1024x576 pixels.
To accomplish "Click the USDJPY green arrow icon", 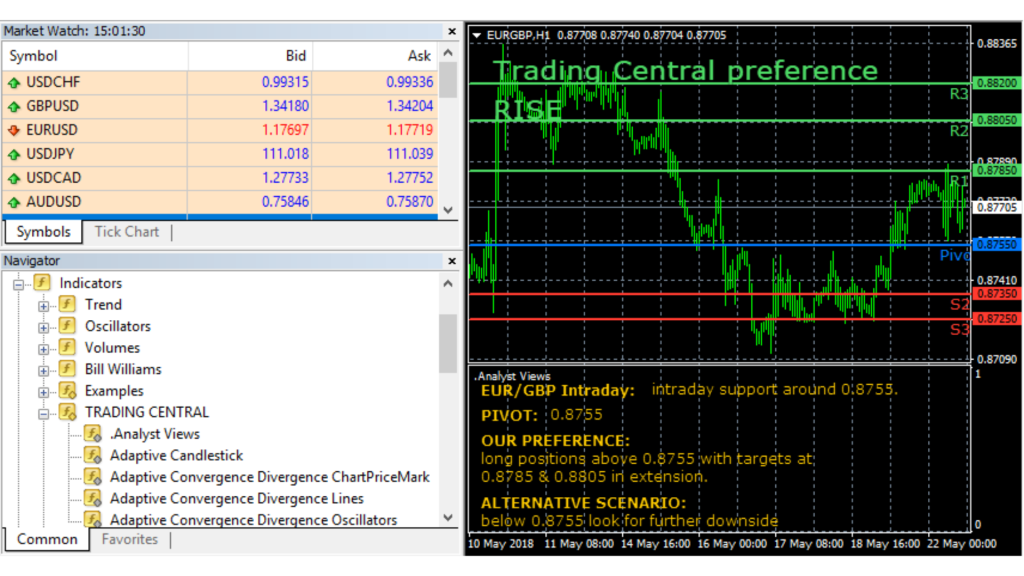I will [14, 155].
